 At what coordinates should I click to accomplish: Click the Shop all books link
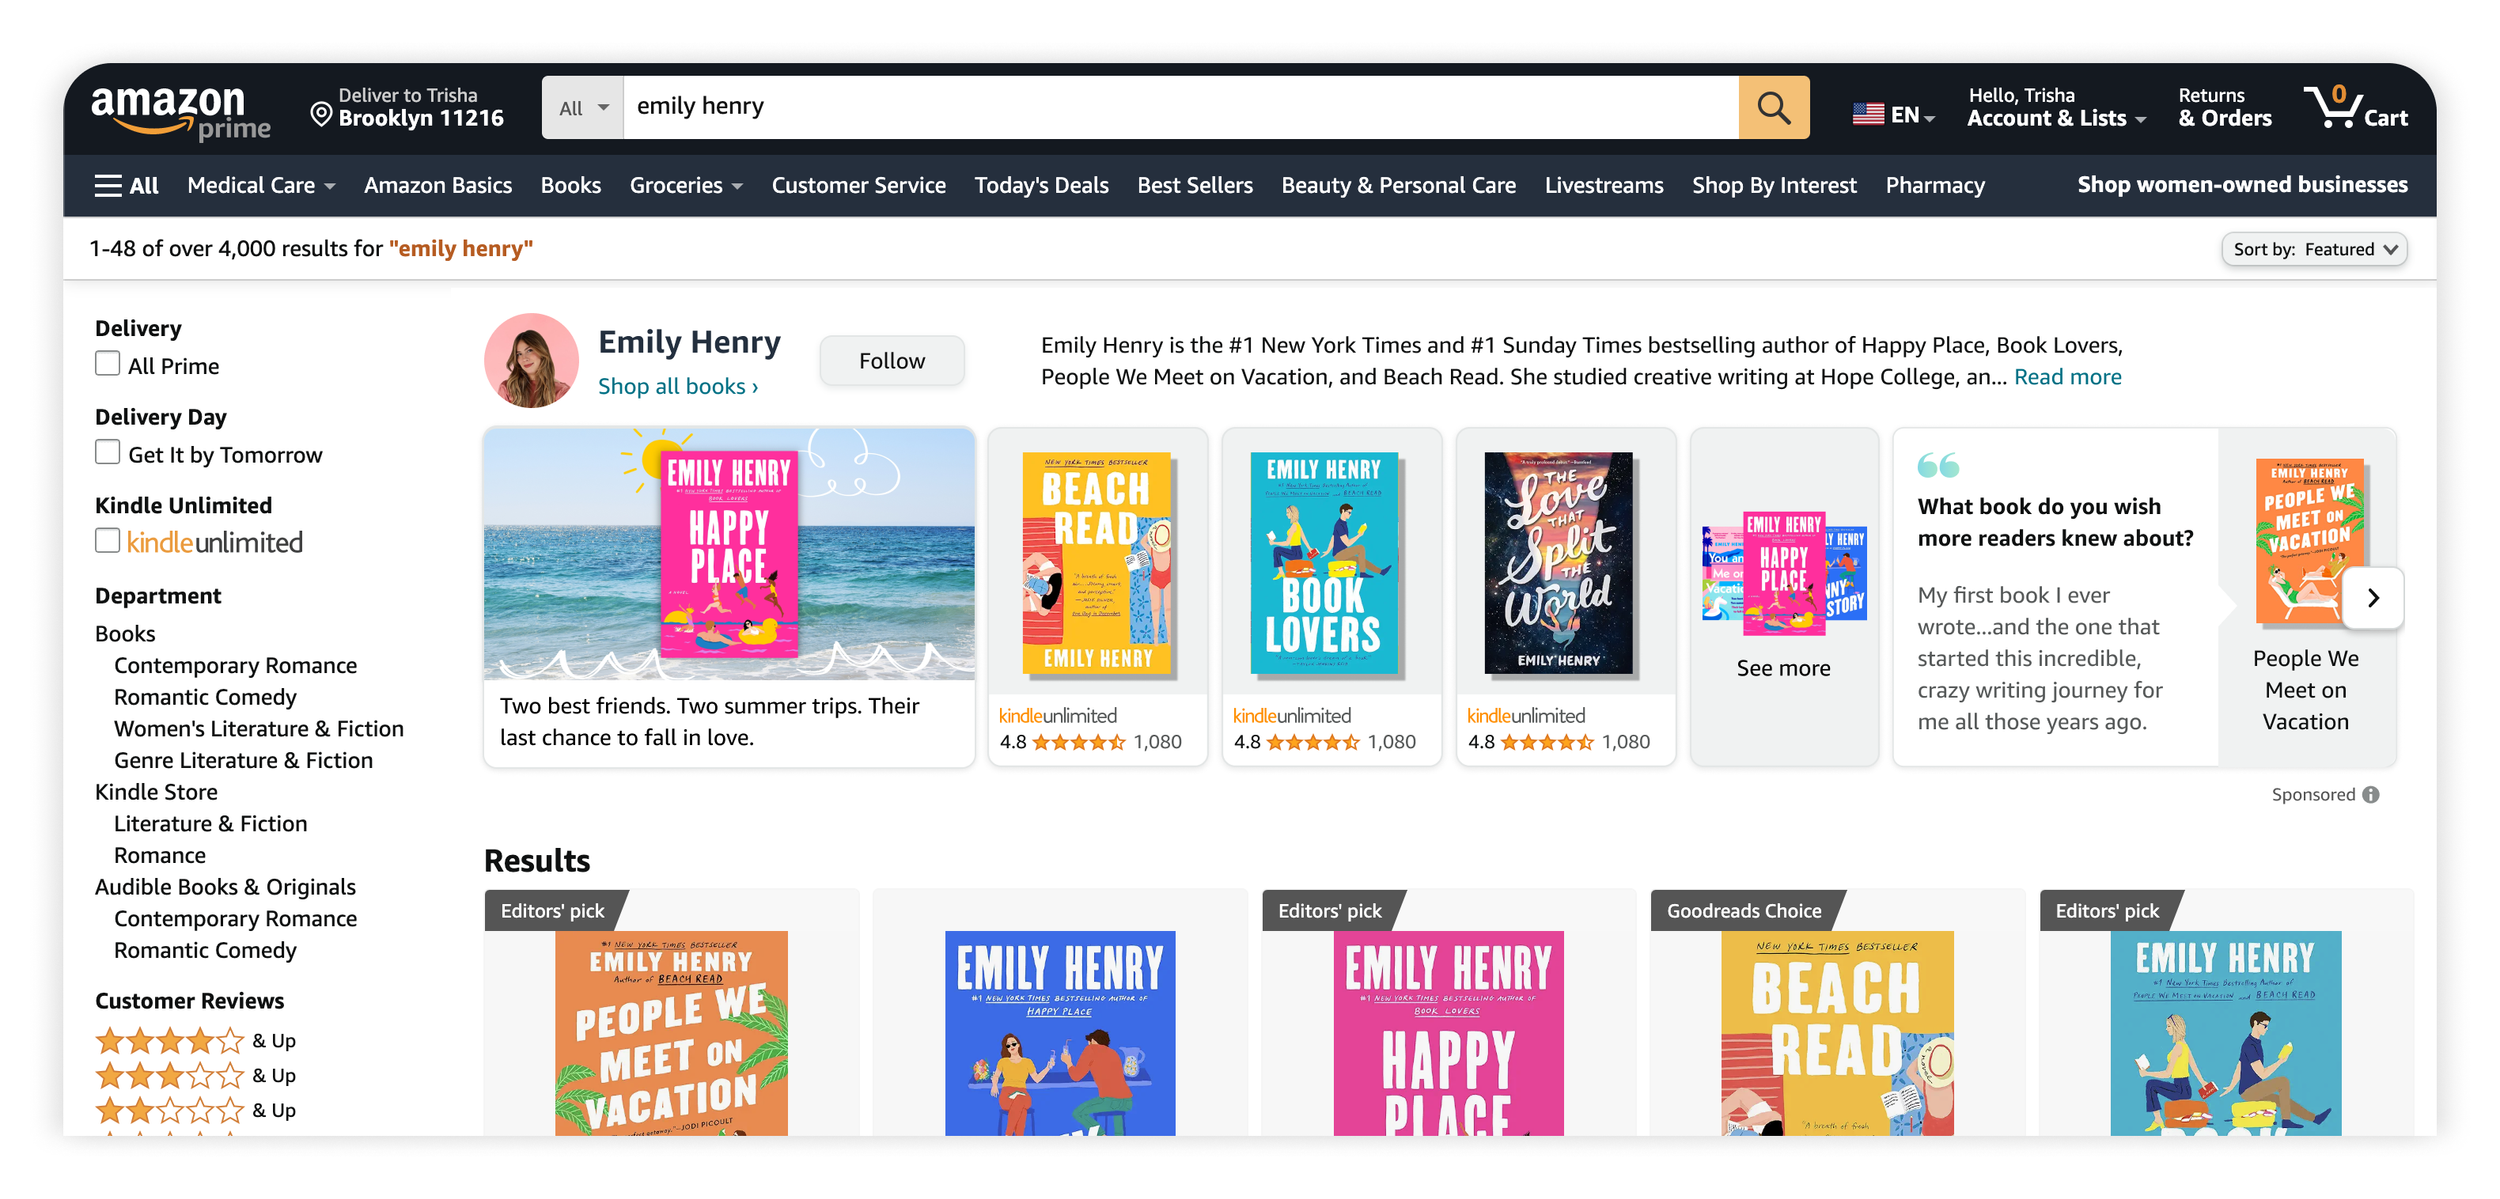677,386
